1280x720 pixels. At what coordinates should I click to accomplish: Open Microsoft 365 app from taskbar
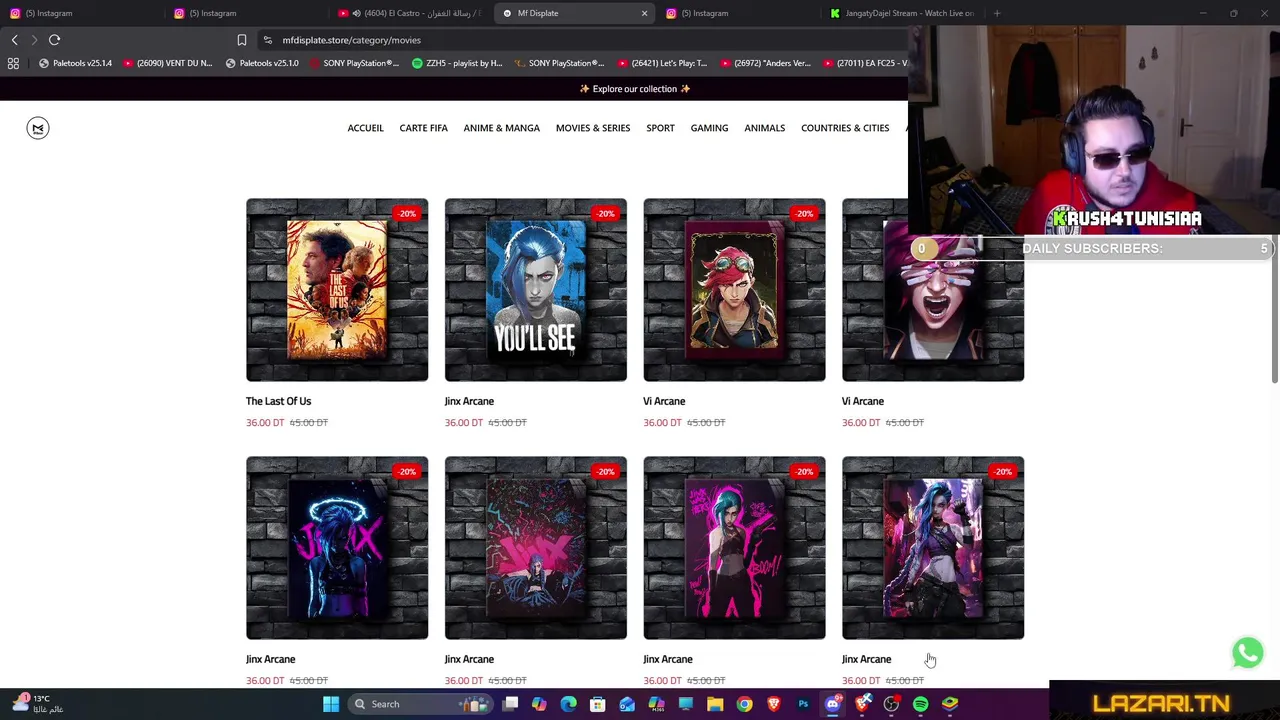(656, 704)
